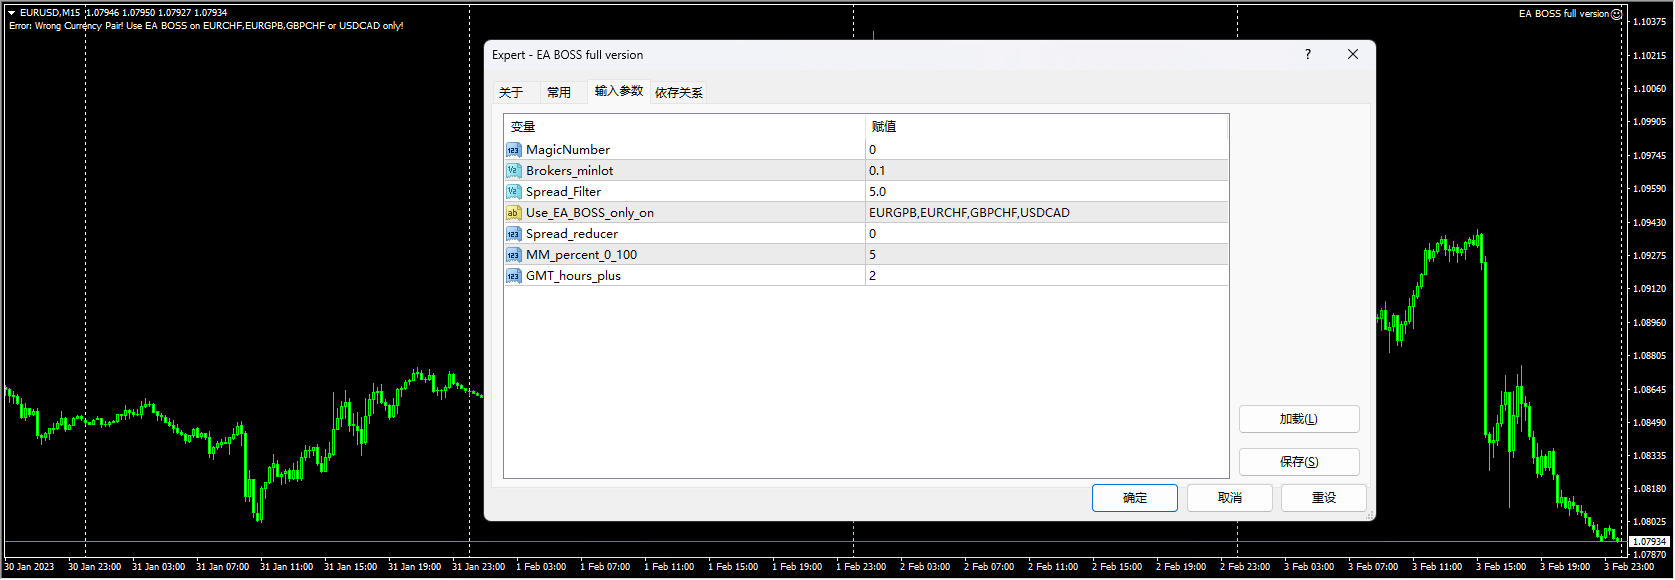Switch to the 关于 tab
Screen dimensions: 1675x580
tap(511, 92)
